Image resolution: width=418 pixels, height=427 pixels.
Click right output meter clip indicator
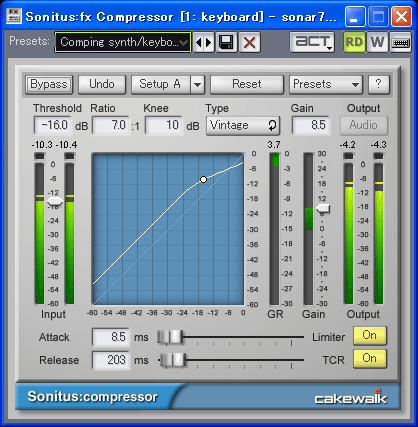point(379,156)
